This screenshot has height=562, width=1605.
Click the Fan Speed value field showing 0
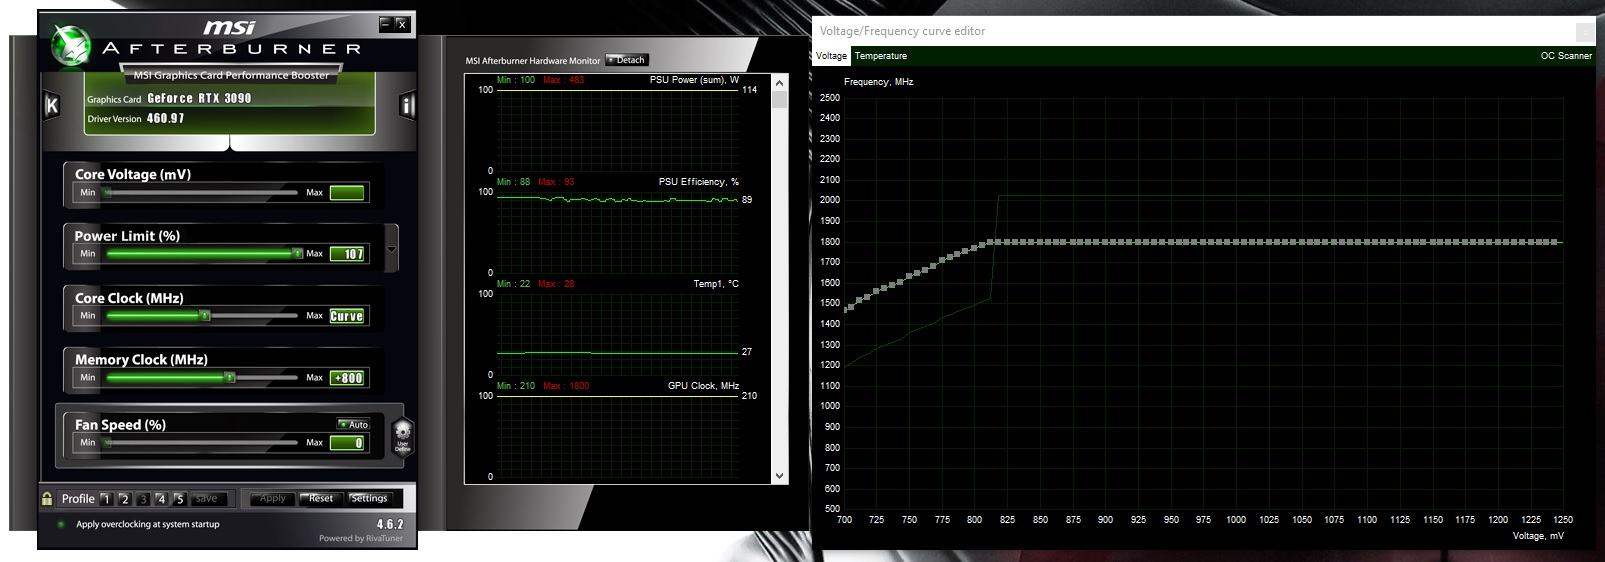coord(347,443)
